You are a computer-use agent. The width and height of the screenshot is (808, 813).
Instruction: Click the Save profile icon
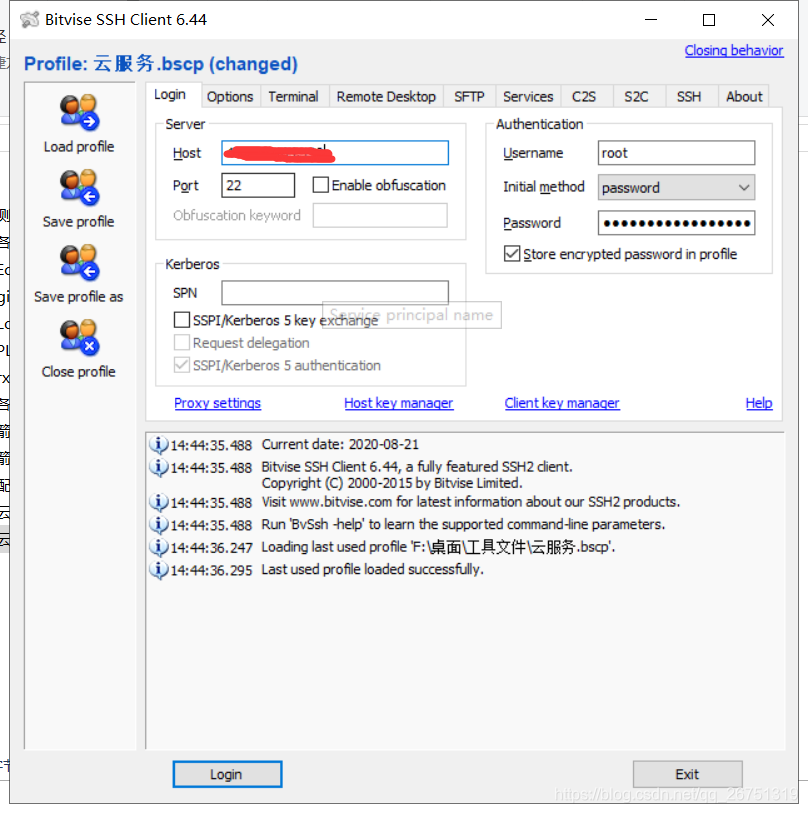coord(79,188)
